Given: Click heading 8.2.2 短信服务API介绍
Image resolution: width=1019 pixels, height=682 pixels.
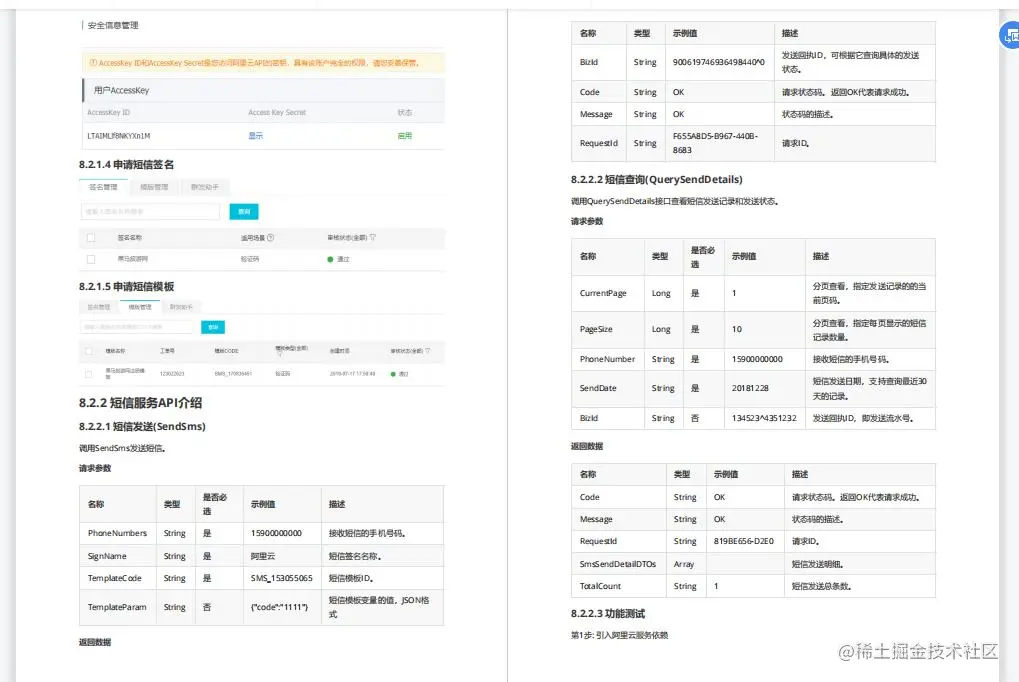Looking at the screenshot, I should click(140, 402).
